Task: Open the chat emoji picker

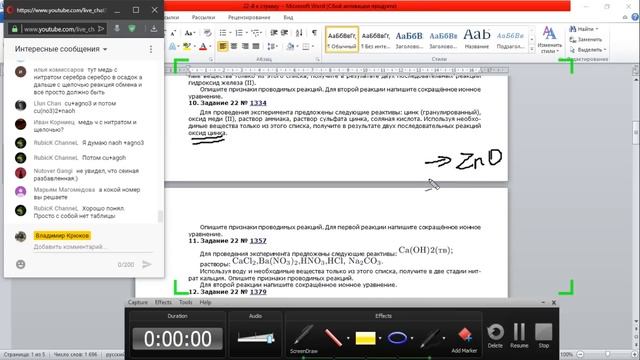Action: pyautogui.click(x=20, y=264)
